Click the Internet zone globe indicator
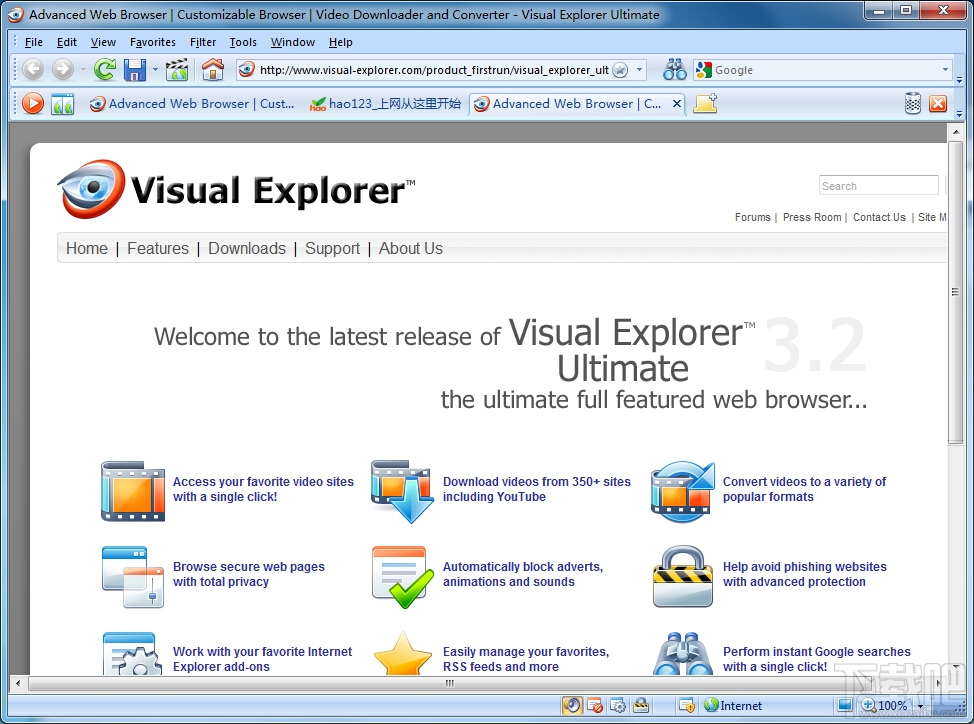 click(x=733, y=705)
